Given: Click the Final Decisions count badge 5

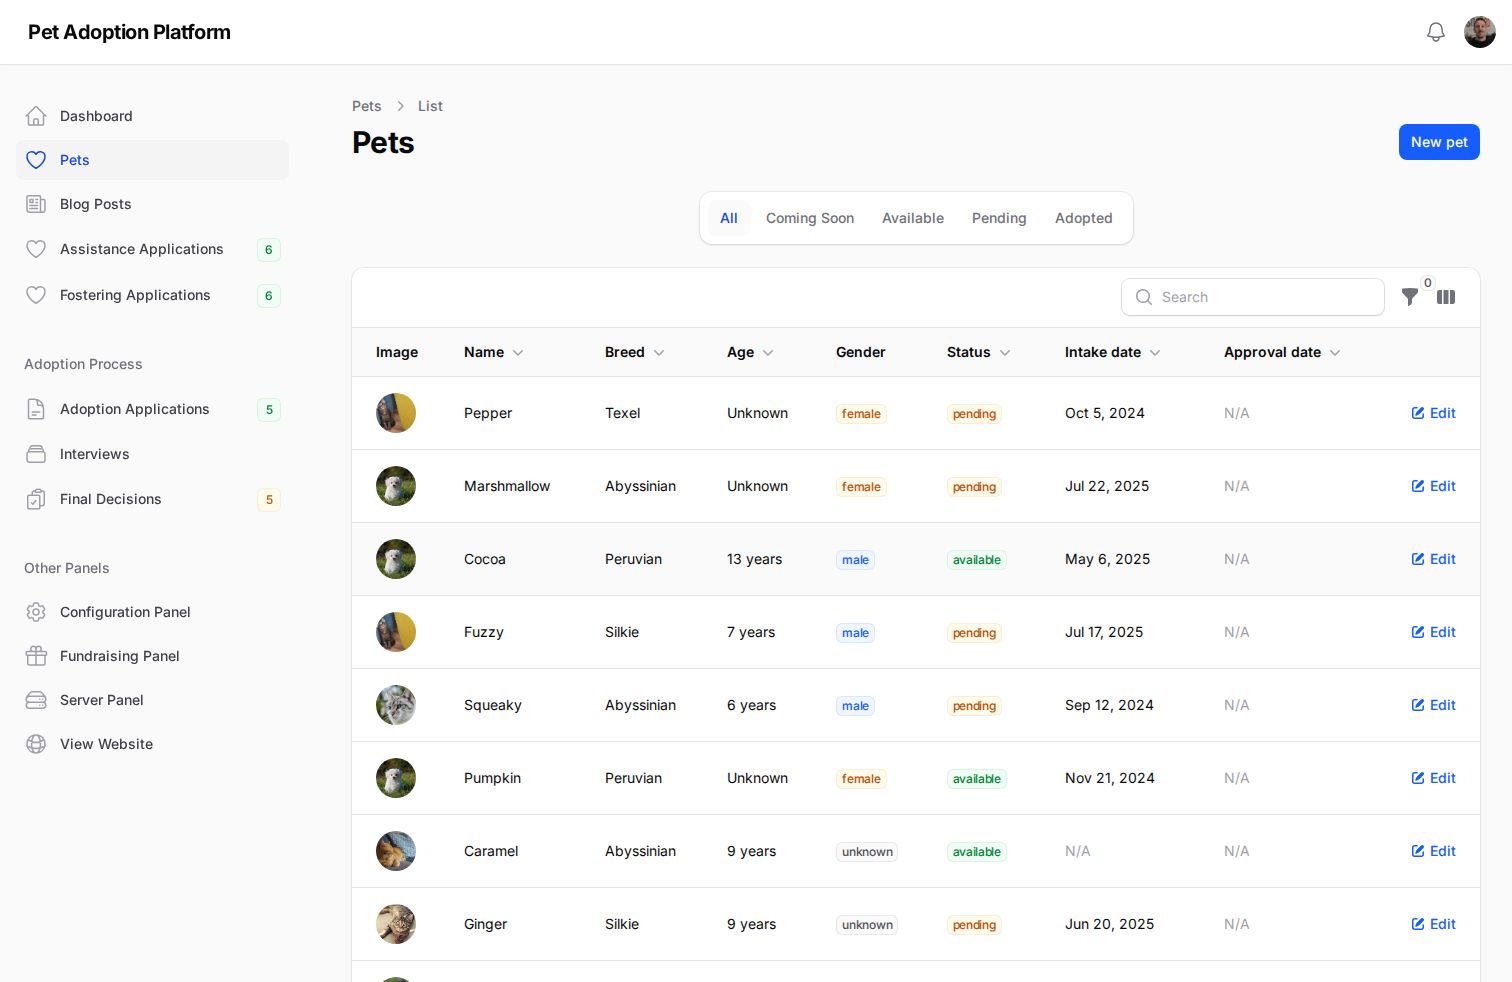Looking at the screenshot, I should (x=269, y=500).
